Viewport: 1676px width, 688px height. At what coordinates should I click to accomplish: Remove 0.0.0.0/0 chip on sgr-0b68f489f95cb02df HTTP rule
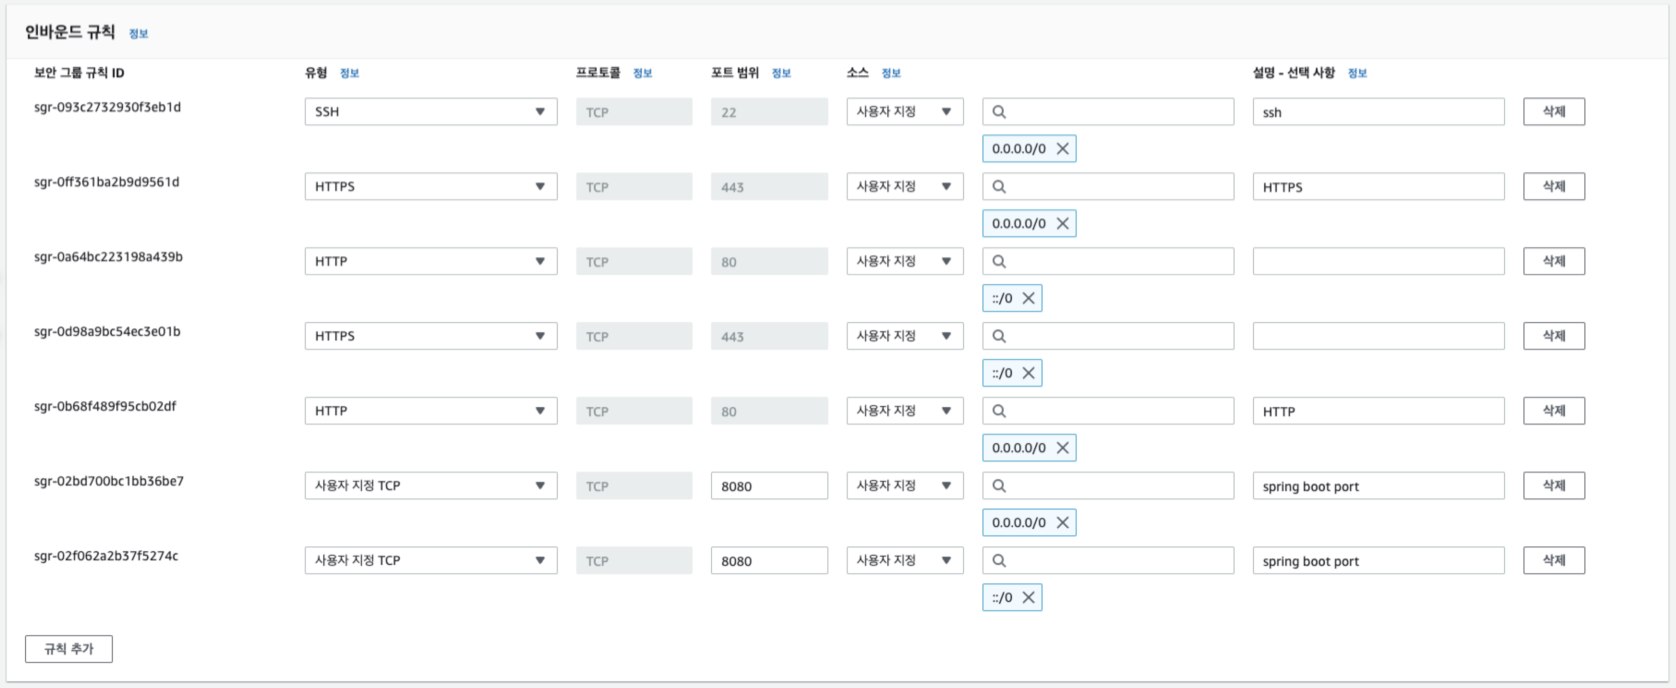coord(1062,448)
